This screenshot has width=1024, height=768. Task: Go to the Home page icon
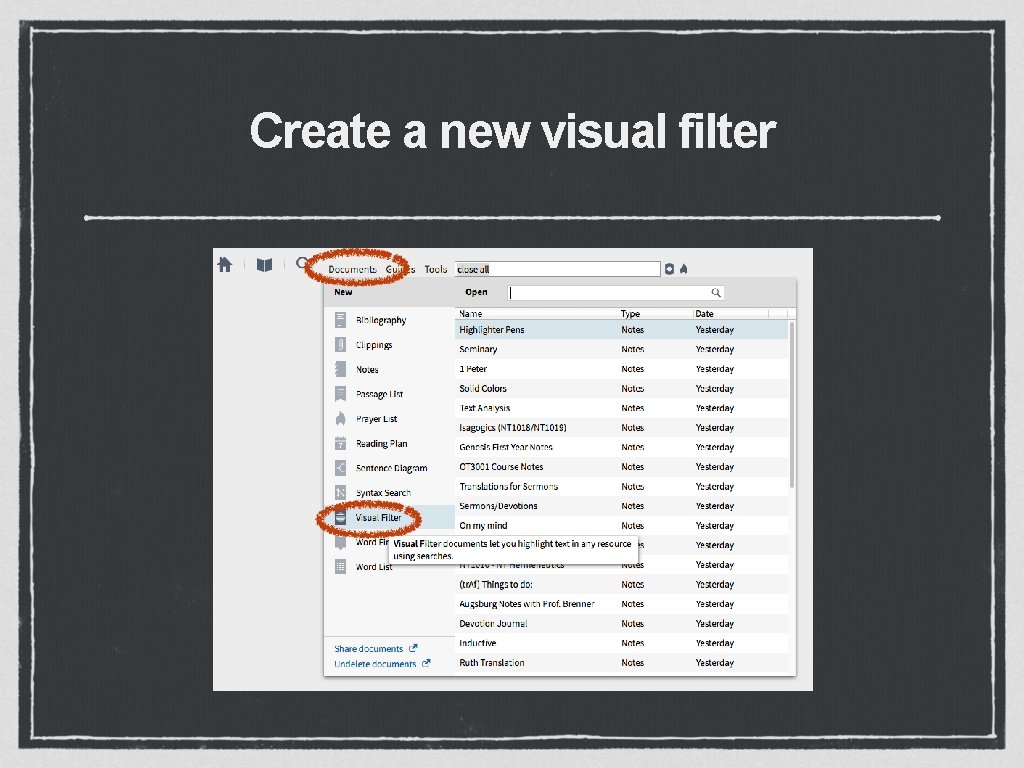[225, 264]
